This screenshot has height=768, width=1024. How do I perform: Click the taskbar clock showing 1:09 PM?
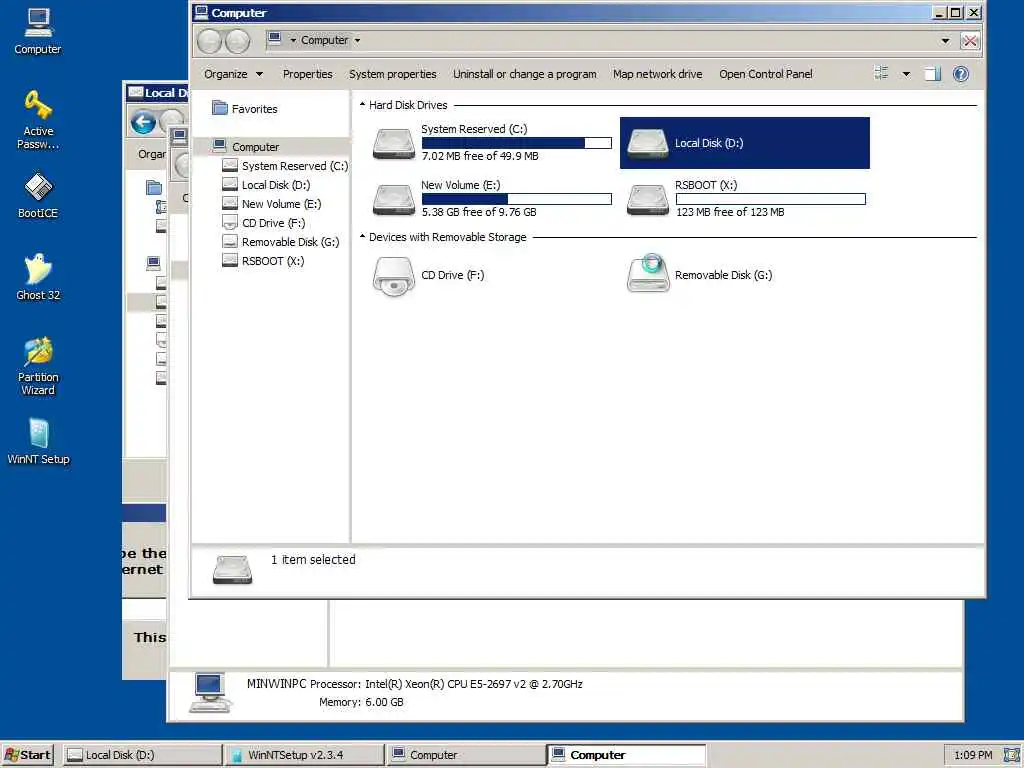[973, 755]
